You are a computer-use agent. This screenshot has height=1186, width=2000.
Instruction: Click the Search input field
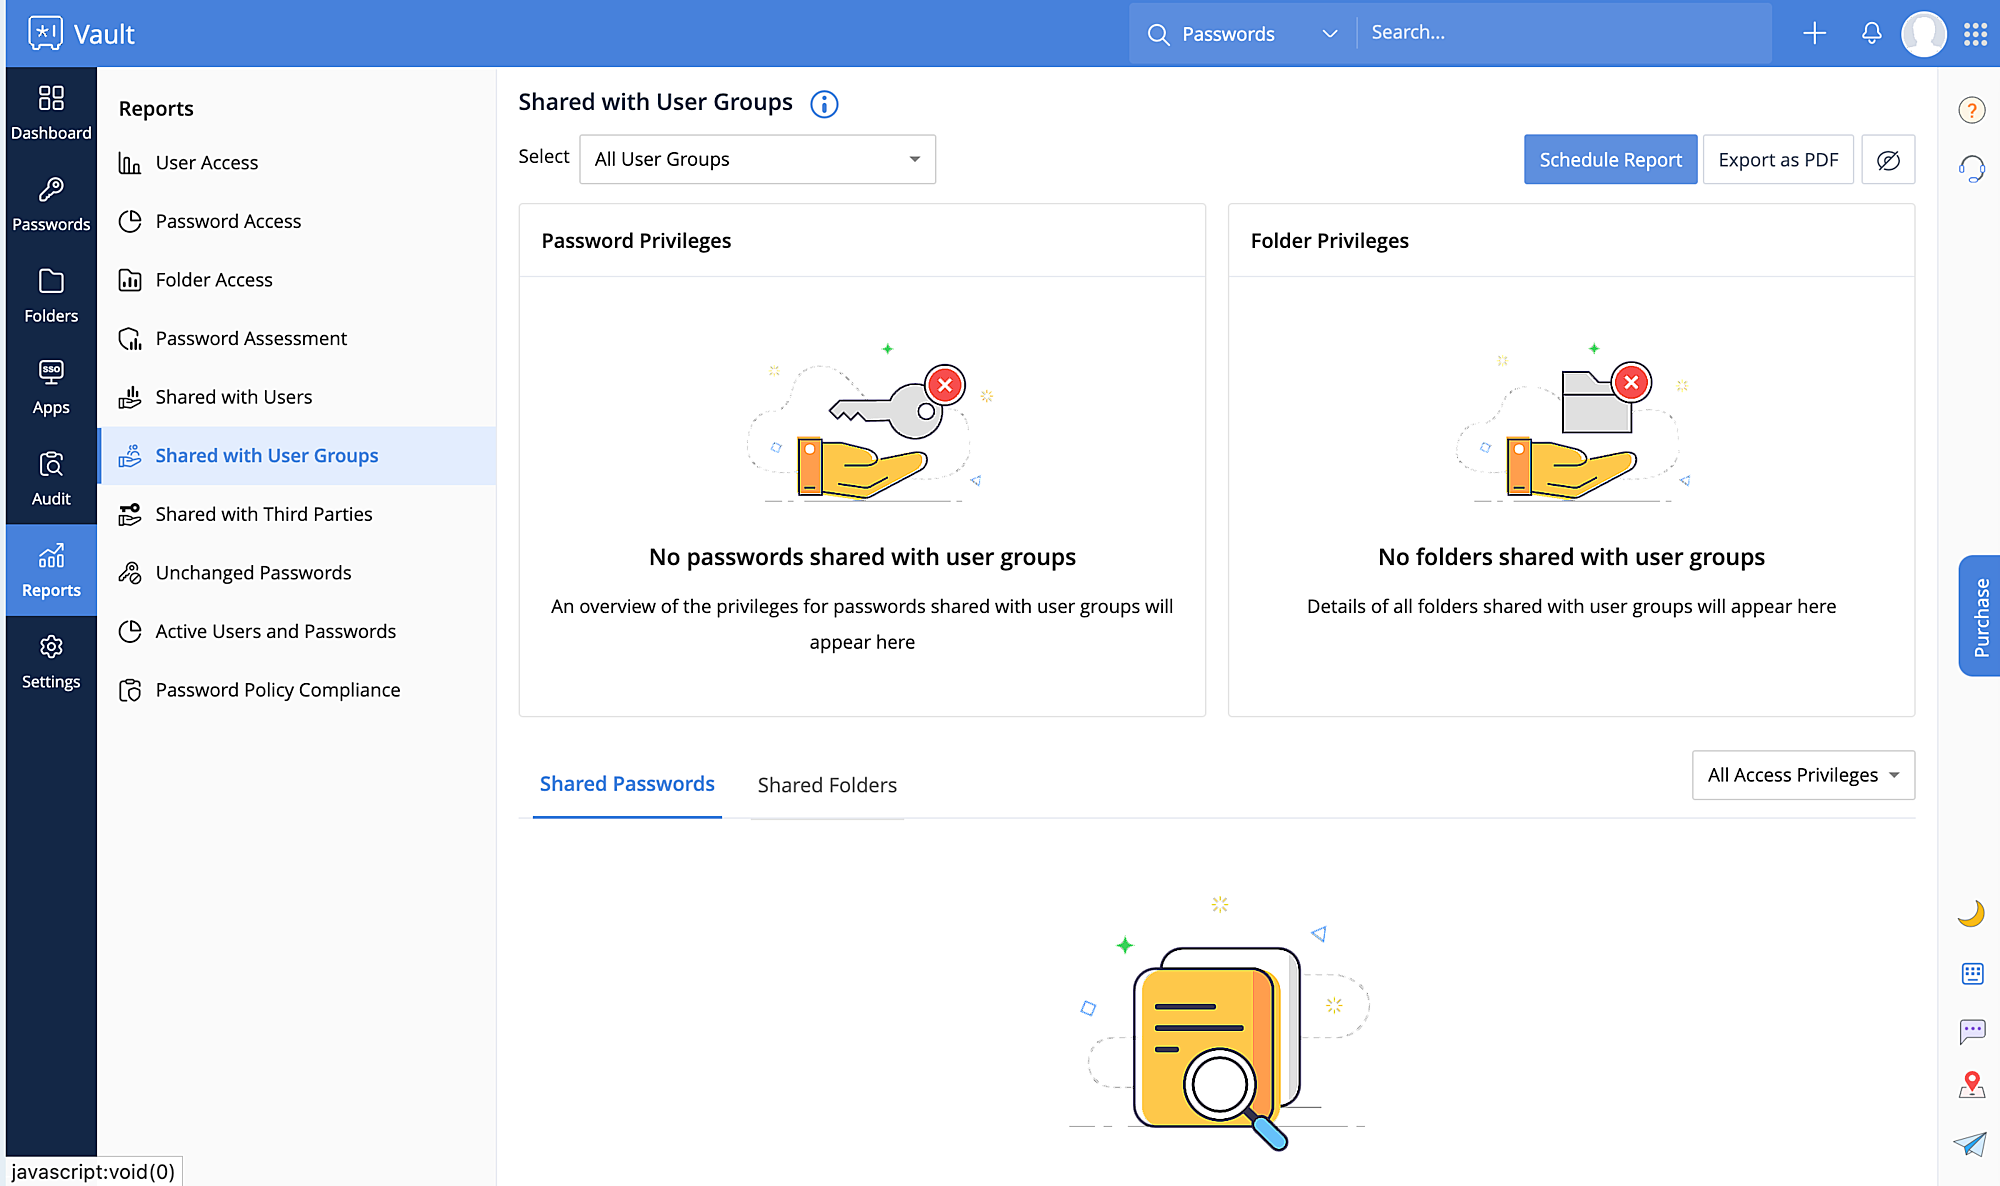(1560, 33)
